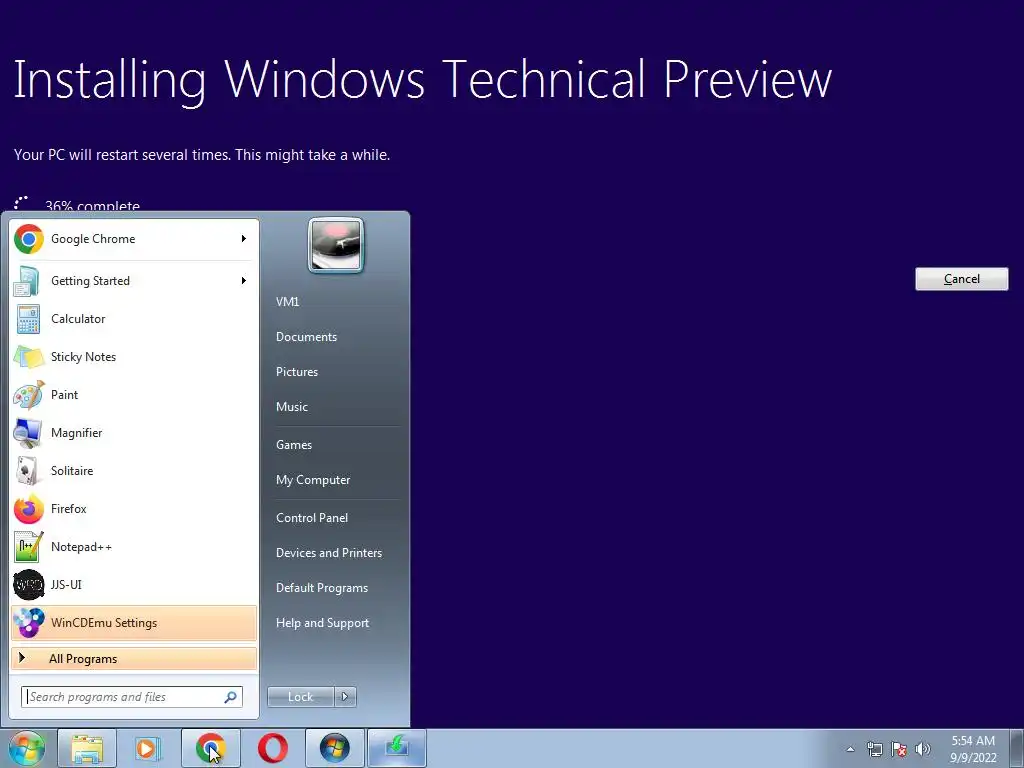Open Default Programs

tap(322, 588)
